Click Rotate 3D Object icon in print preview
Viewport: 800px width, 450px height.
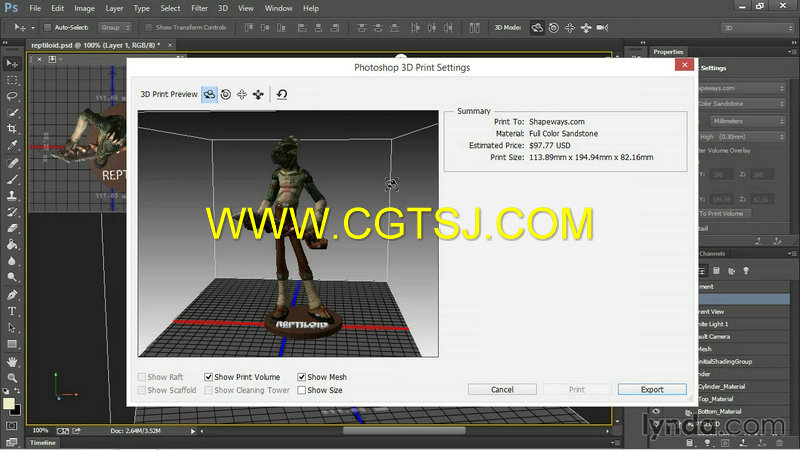[x=209, y=94]
